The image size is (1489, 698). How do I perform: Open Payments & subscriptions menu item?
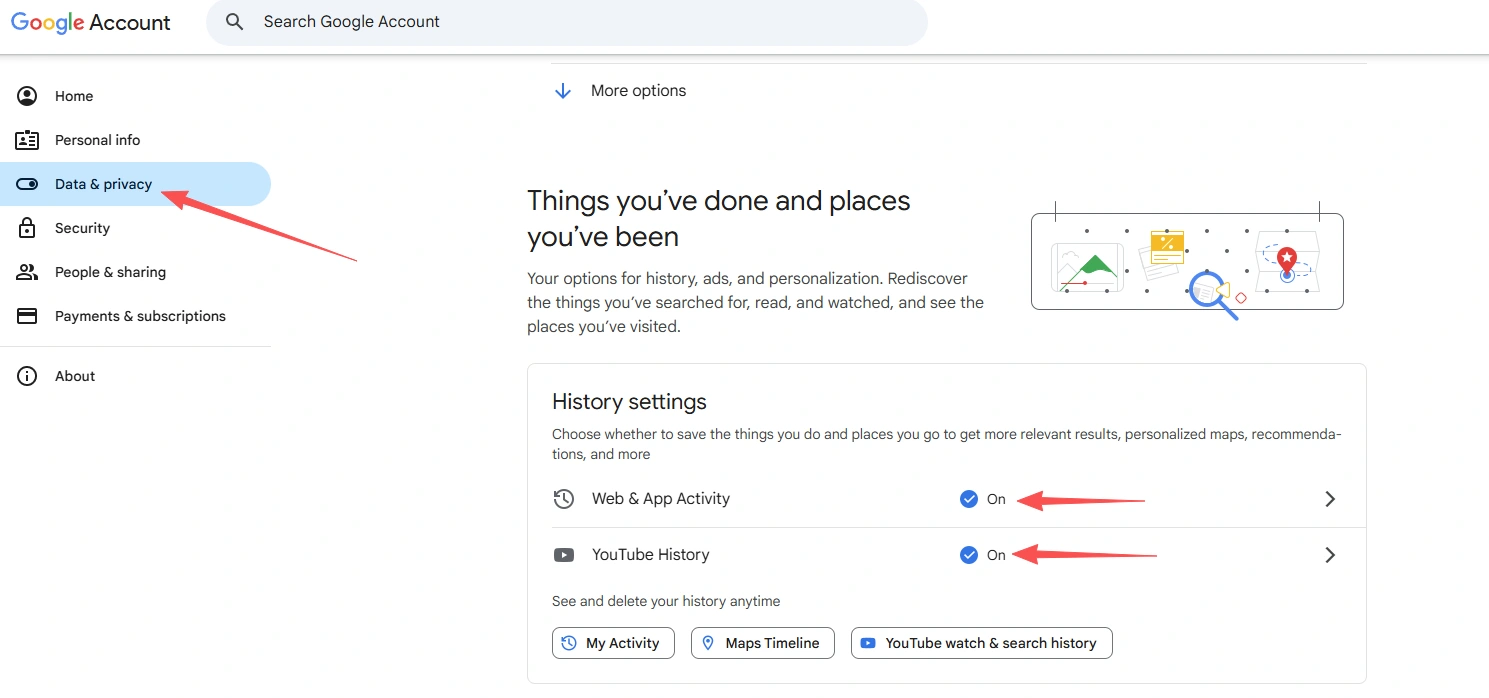(140, 316)
